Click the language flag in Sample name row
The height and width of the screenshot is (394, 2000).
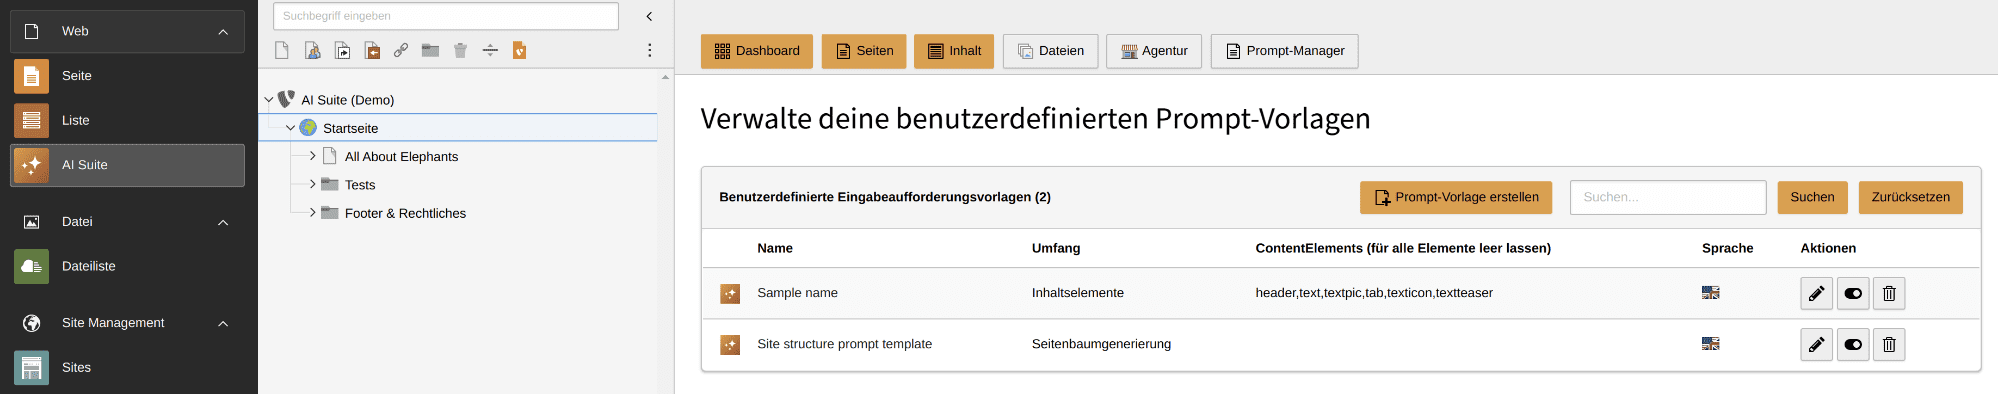1711,293
